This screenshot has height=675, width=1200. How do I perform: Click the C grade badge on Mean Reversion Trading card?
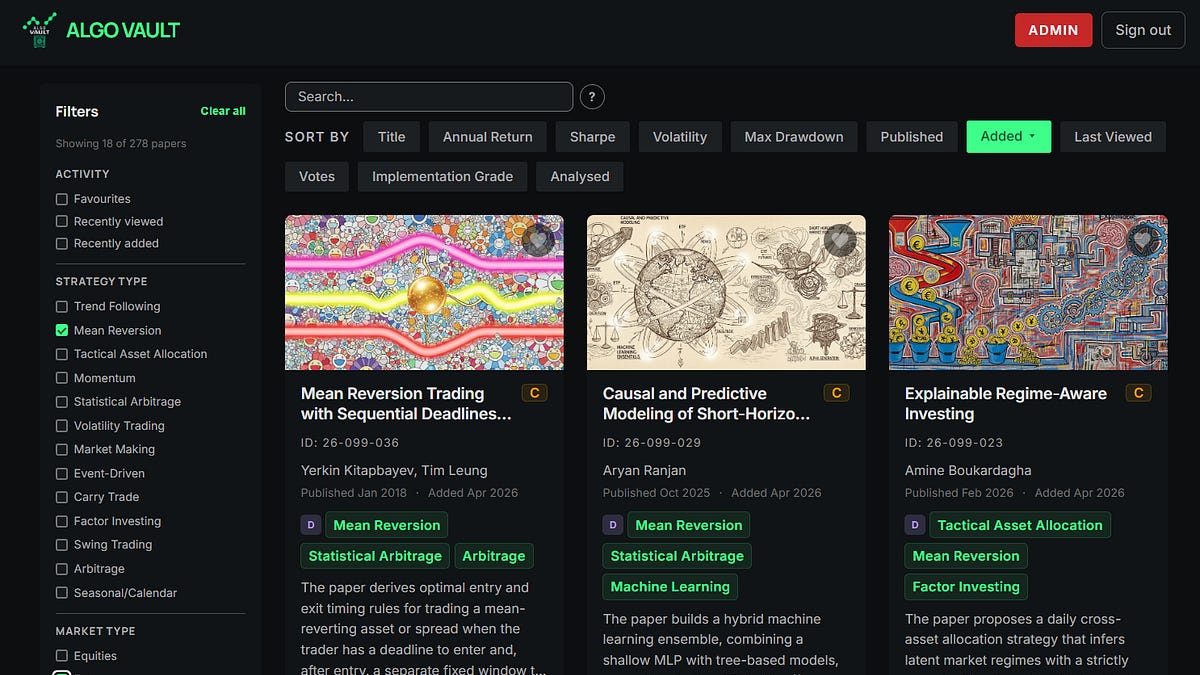(534, 393)
